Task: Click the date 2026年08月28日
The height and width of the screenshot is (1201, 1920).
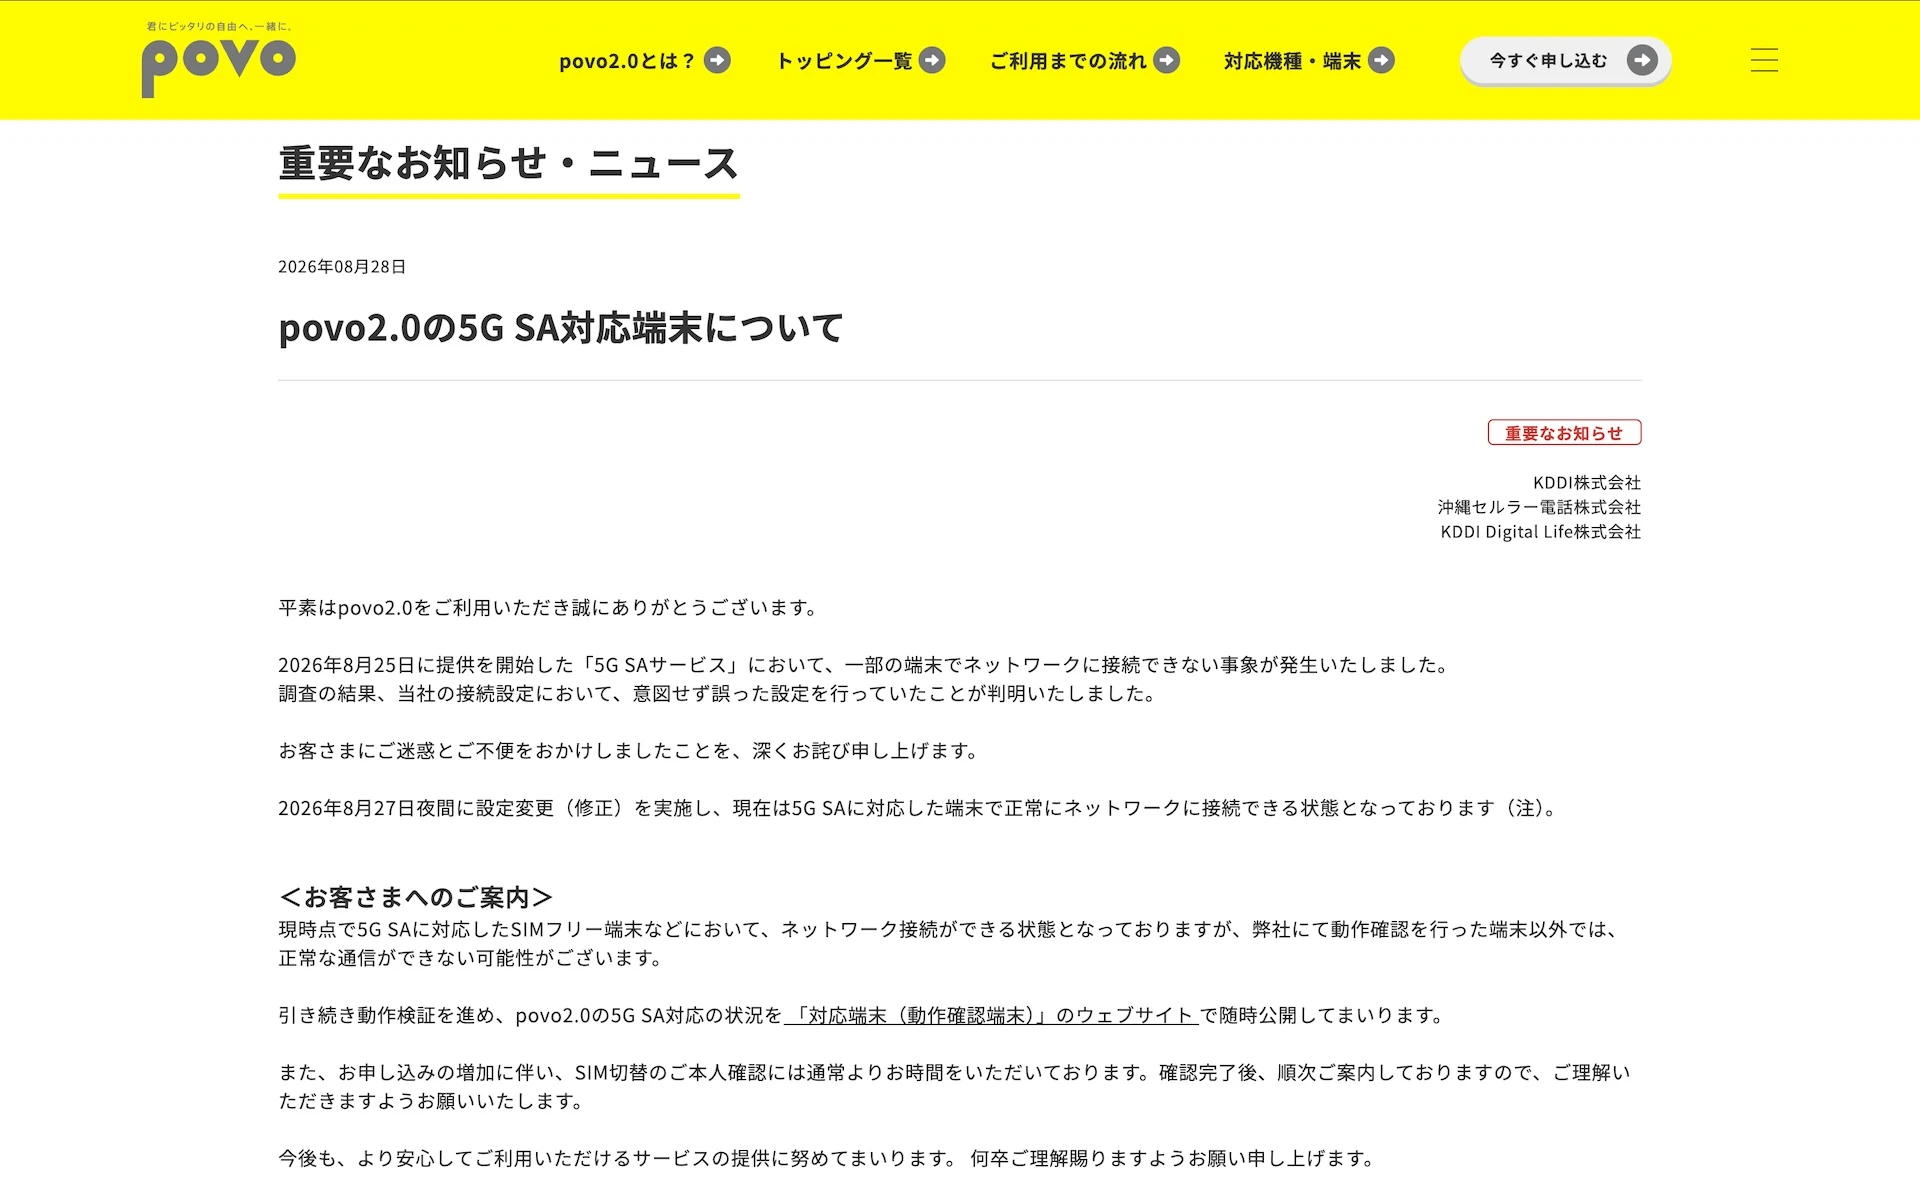Action: coord(342,267)
